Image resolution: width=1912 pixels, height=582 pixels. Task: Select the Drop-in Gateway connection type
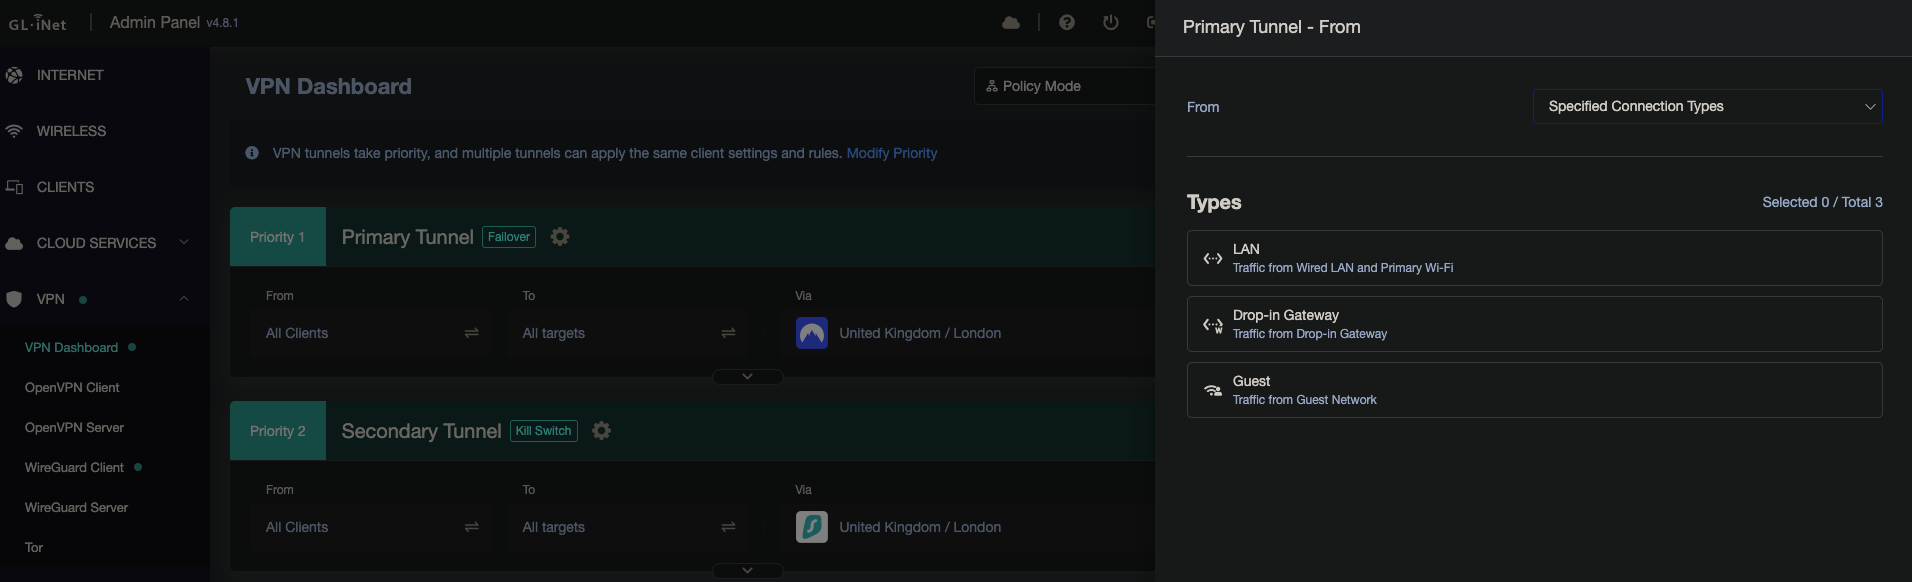click(1533, 324)
